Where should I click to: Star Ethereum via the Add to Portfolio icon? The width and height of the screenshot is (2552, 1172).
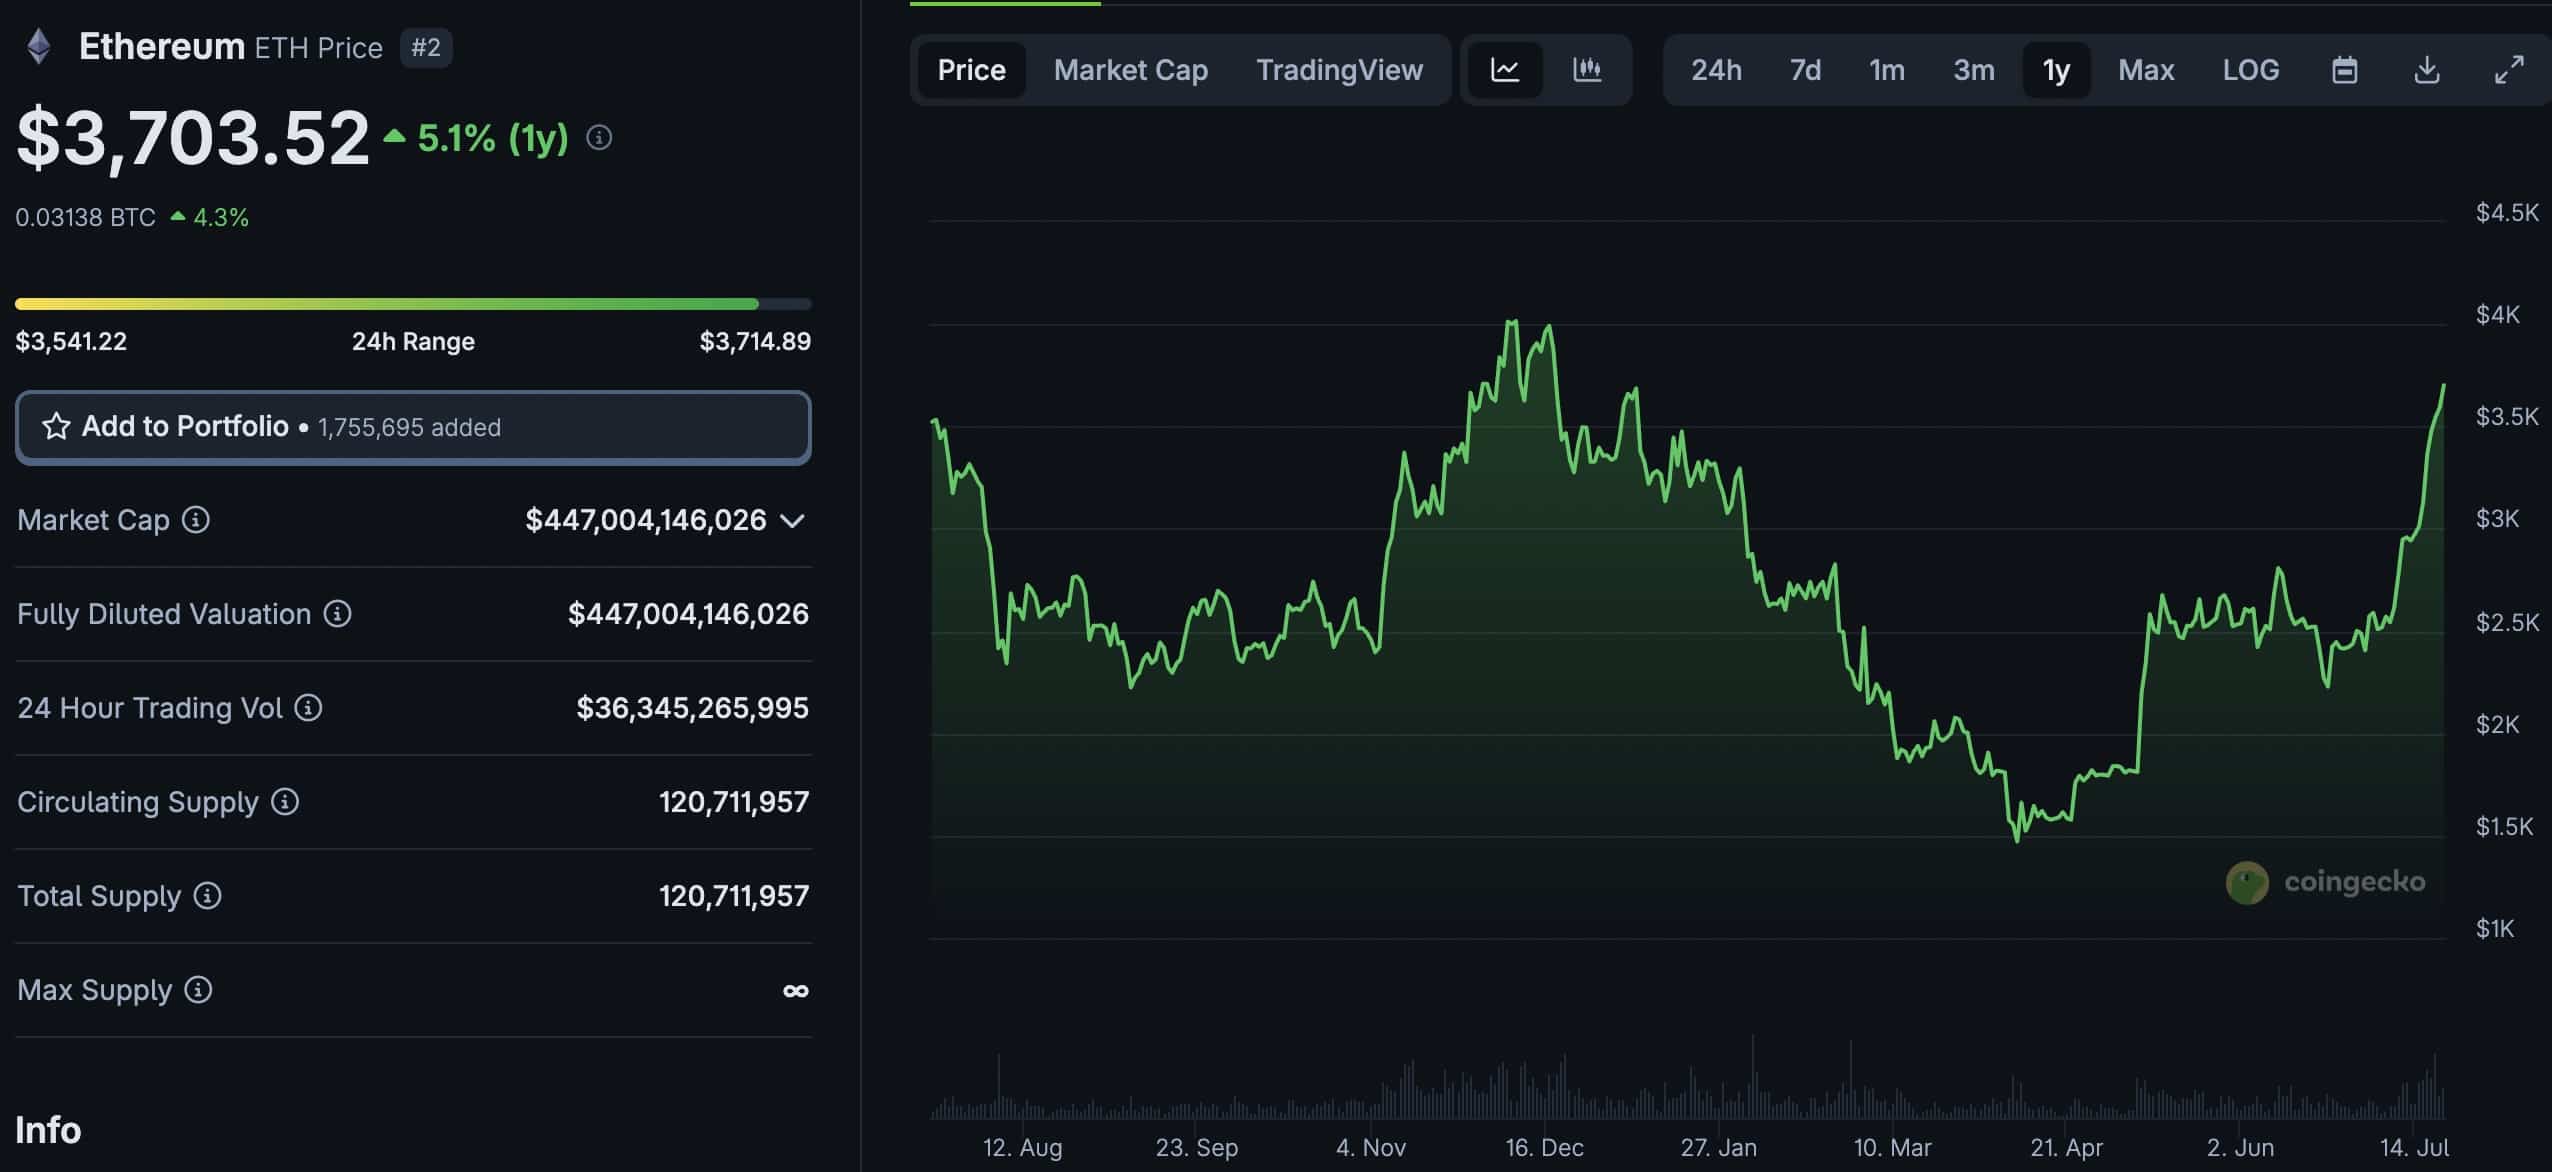57,426
